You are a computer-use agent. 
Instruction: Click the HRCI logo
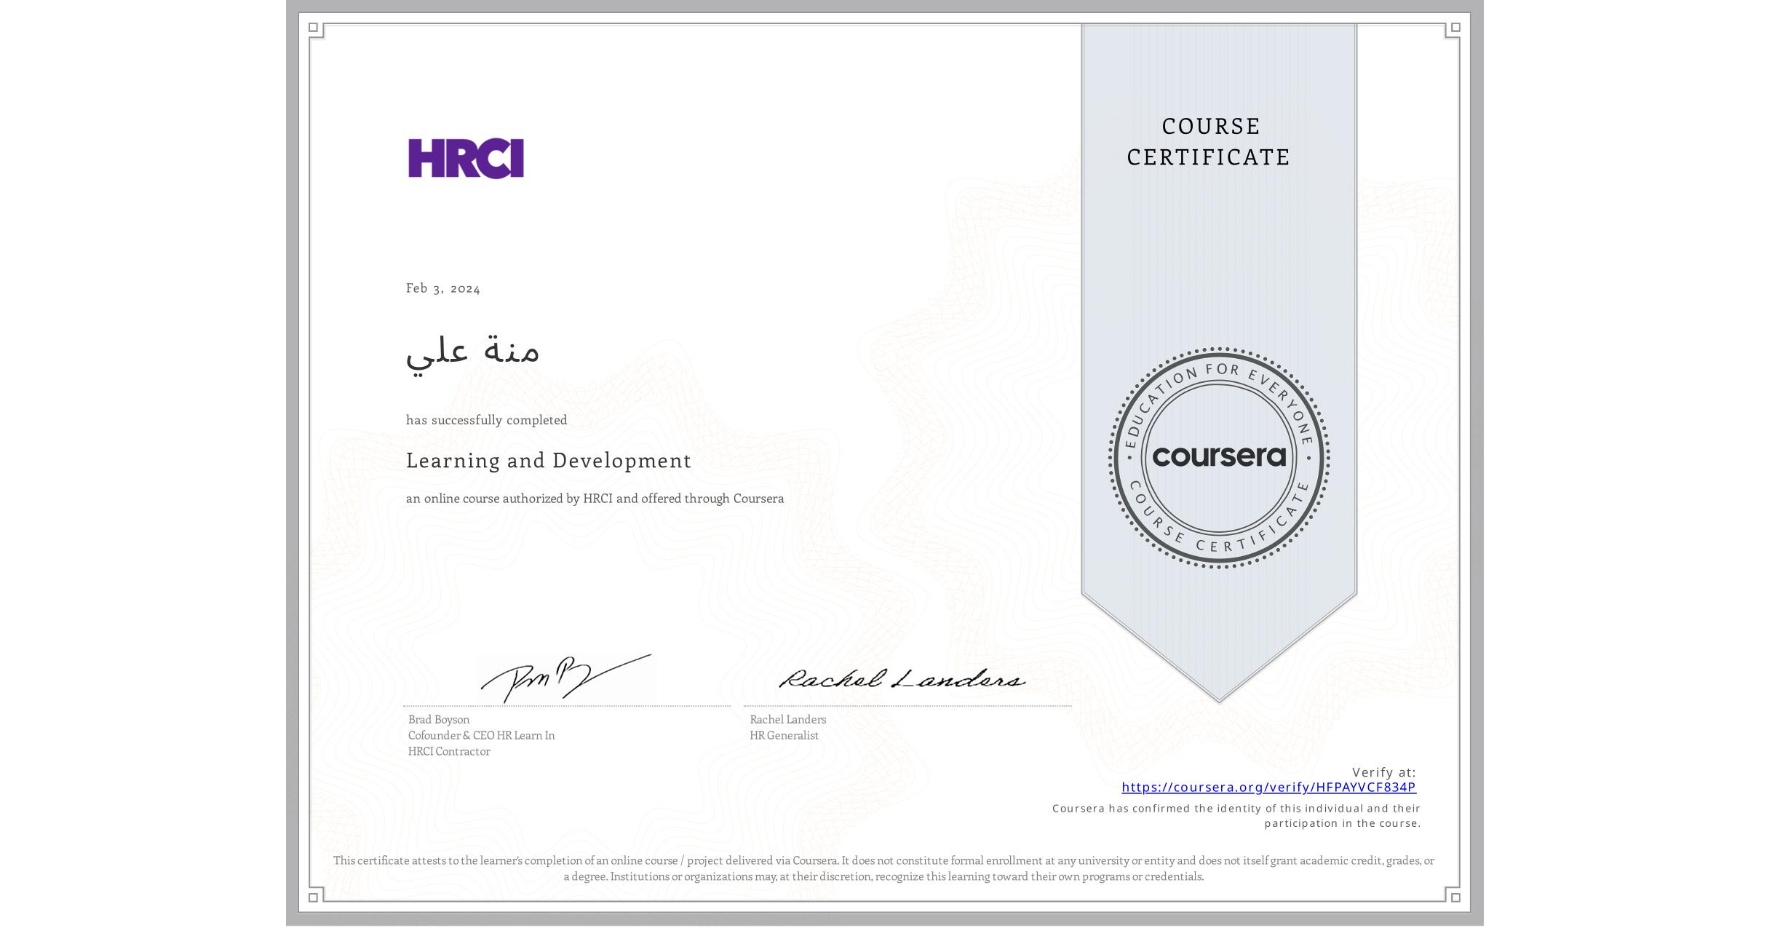466,158
